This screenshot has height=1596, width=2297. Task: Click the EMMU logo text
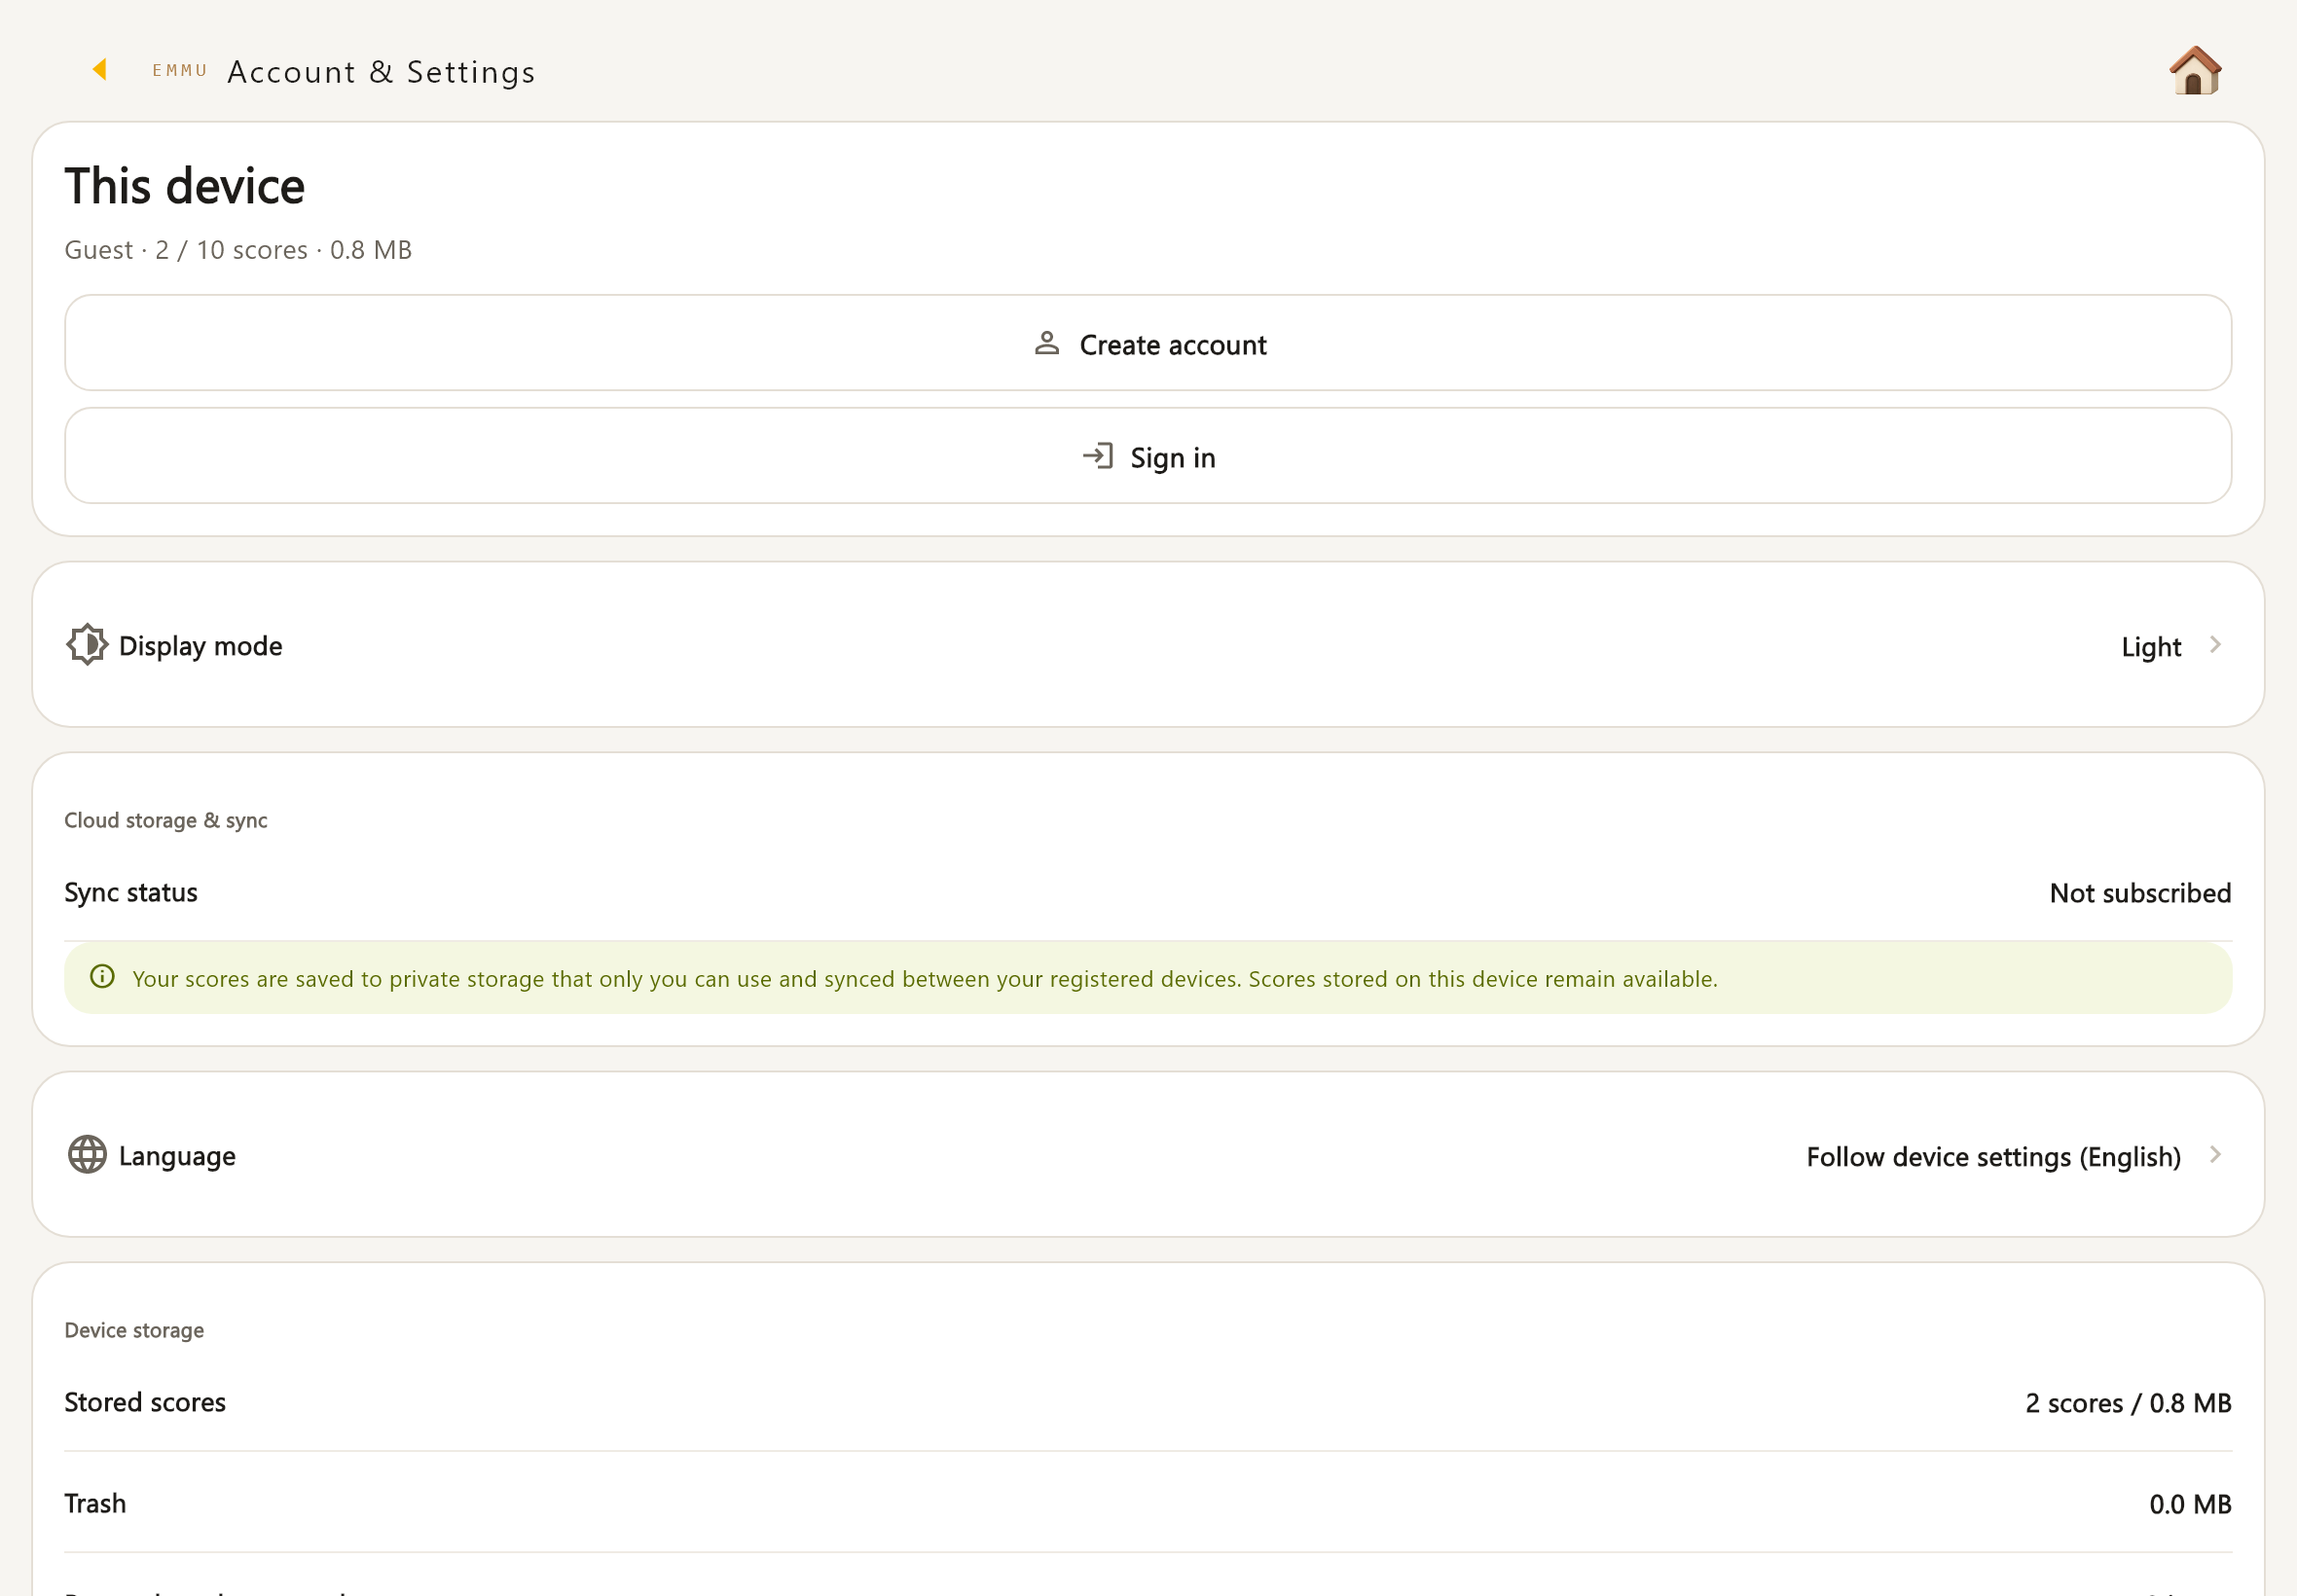[180, 70]
